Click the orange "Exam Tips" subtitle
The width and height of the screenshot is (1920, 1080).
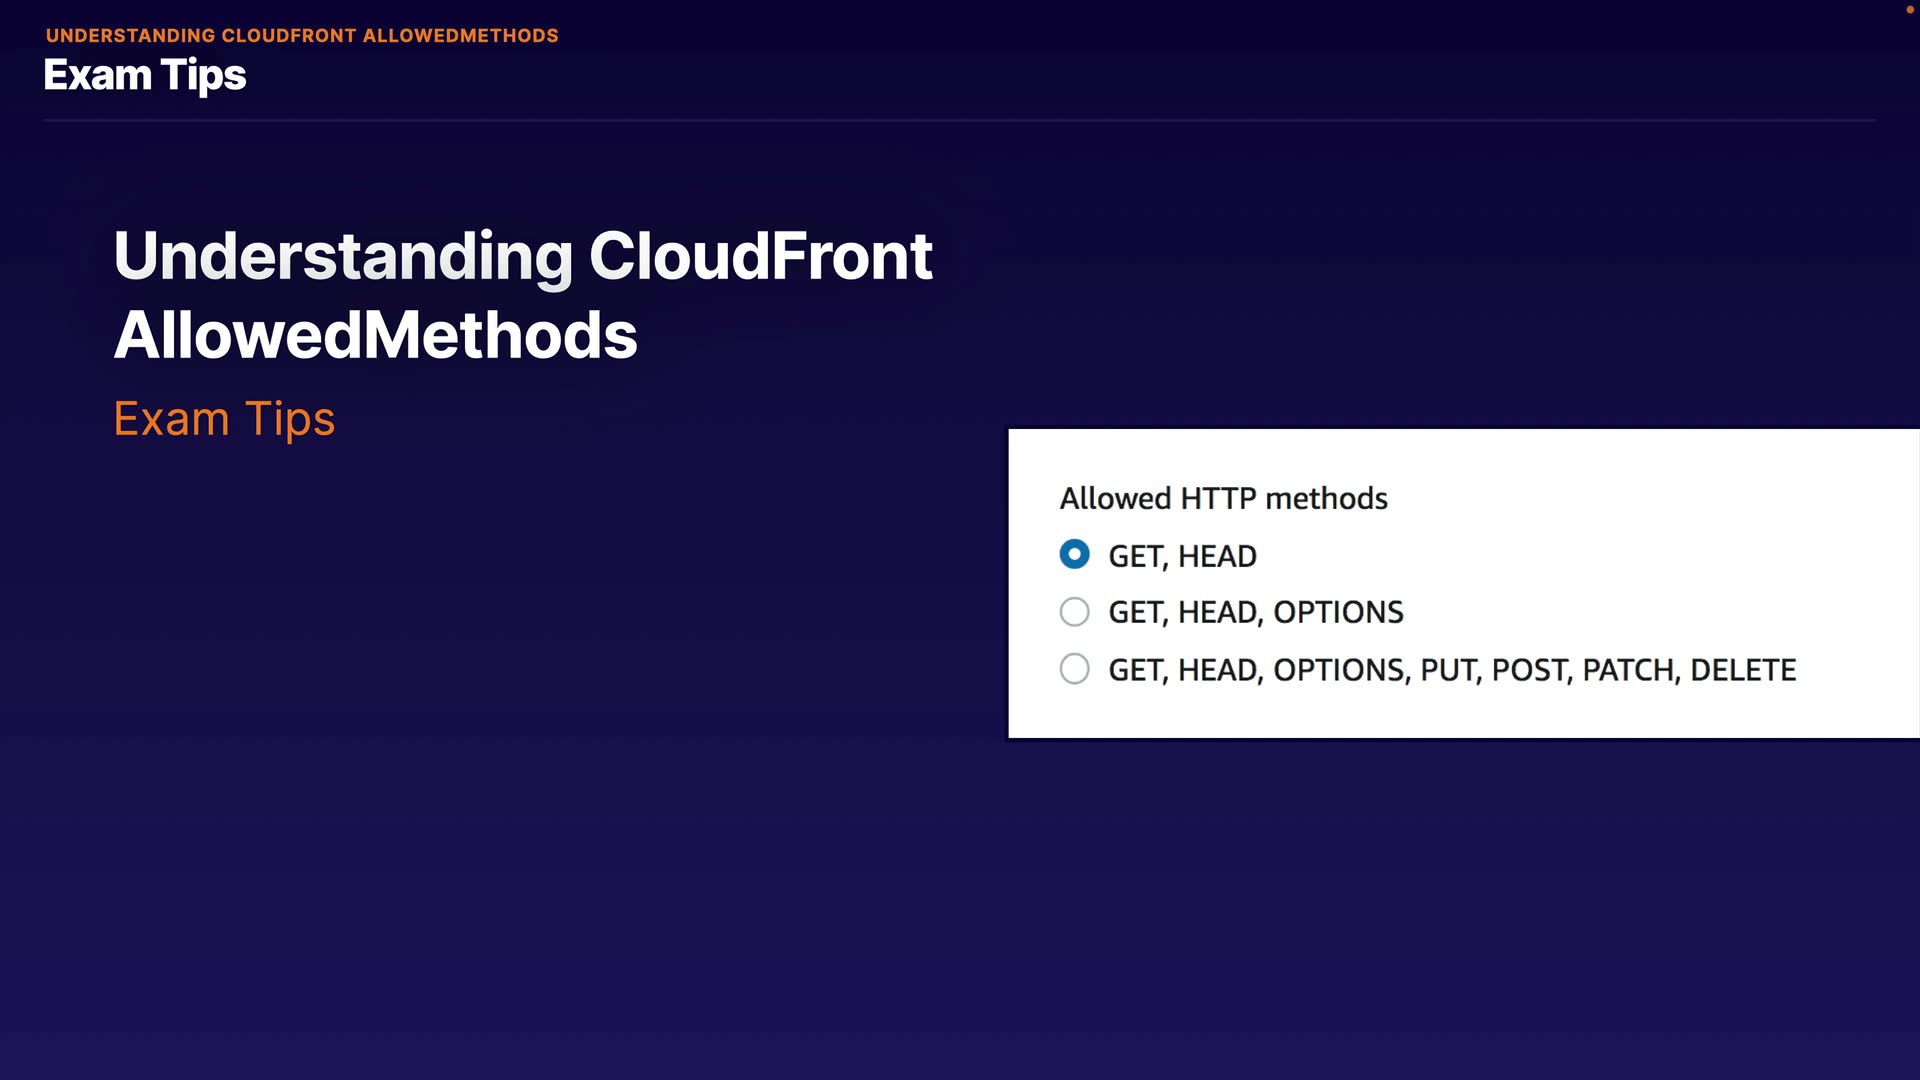(x=224, y=418)
